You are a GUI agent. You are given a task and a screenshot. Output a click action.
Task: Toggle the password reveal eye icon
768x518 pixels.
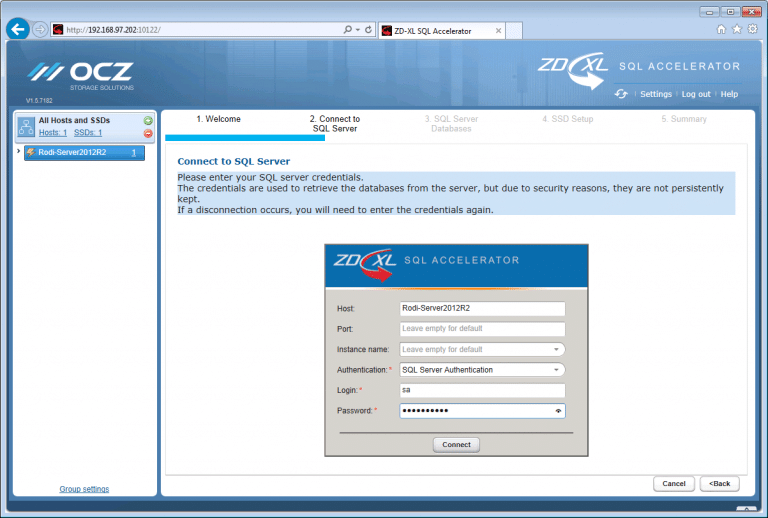click(558, 411)
